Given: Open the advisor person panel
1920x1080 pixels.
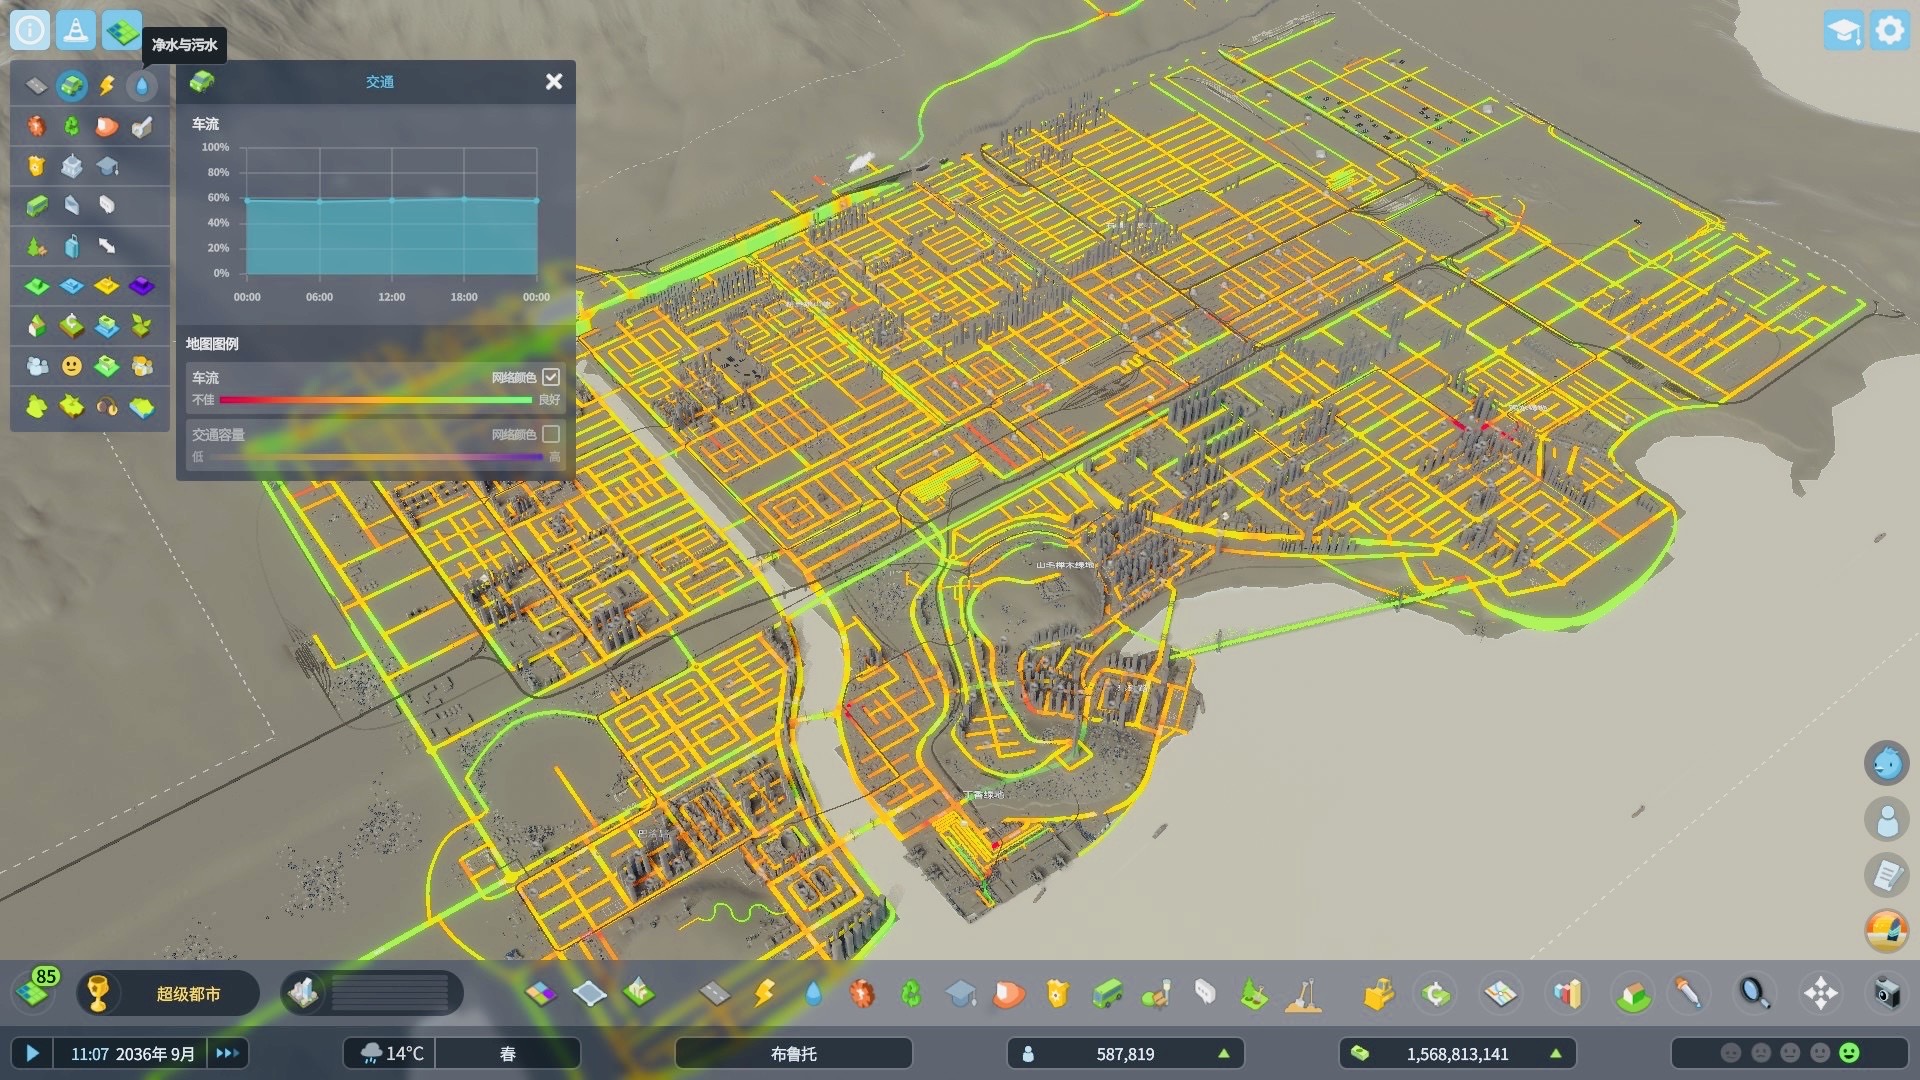Looking at the screenshot, I should coord(1887,820).
